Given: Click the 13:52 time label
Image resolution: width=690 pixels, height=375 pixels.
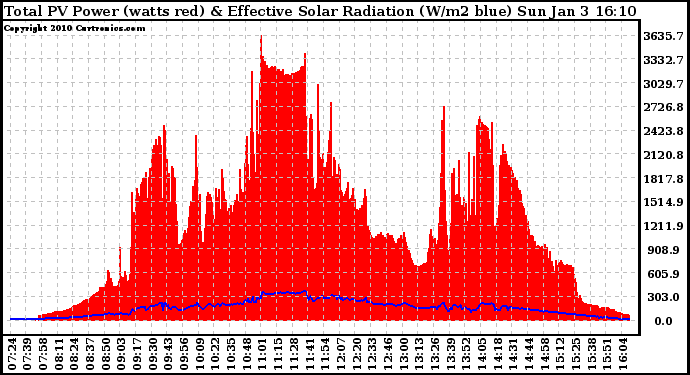Looking at the screenshot, I should pyautogui.click(x=466, y=355).
